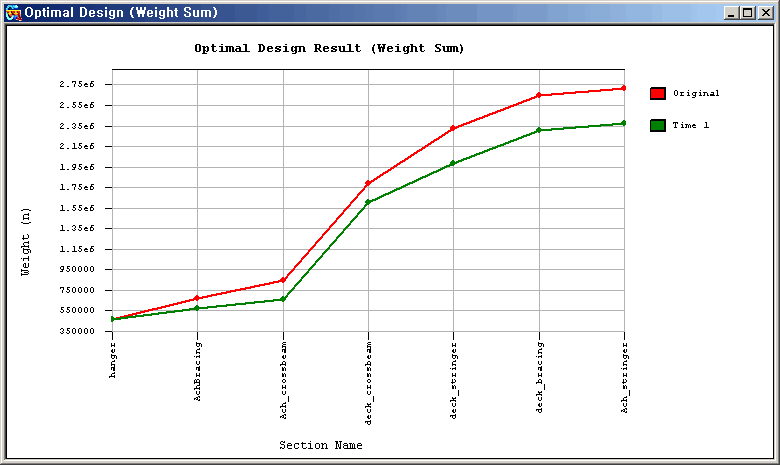
Task: Click the chart title 'Optimal Design Result (Weight Sum)'
Action: pyautogui.click(x=329, y=49)
